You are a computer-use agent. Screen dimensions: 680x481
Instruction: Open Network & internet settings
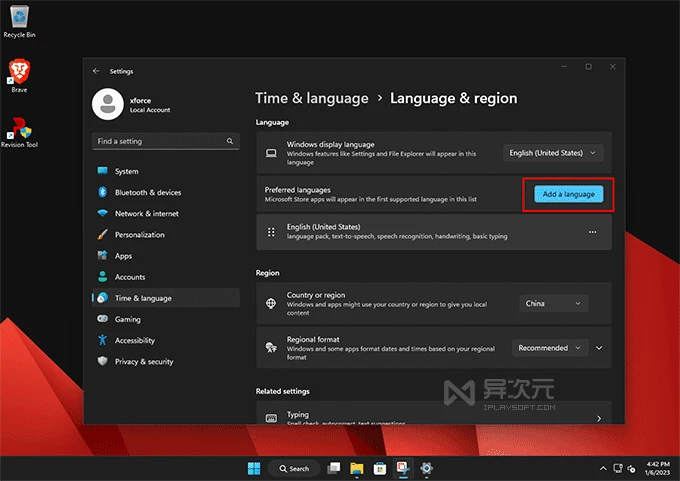click(x=146, y=213)
